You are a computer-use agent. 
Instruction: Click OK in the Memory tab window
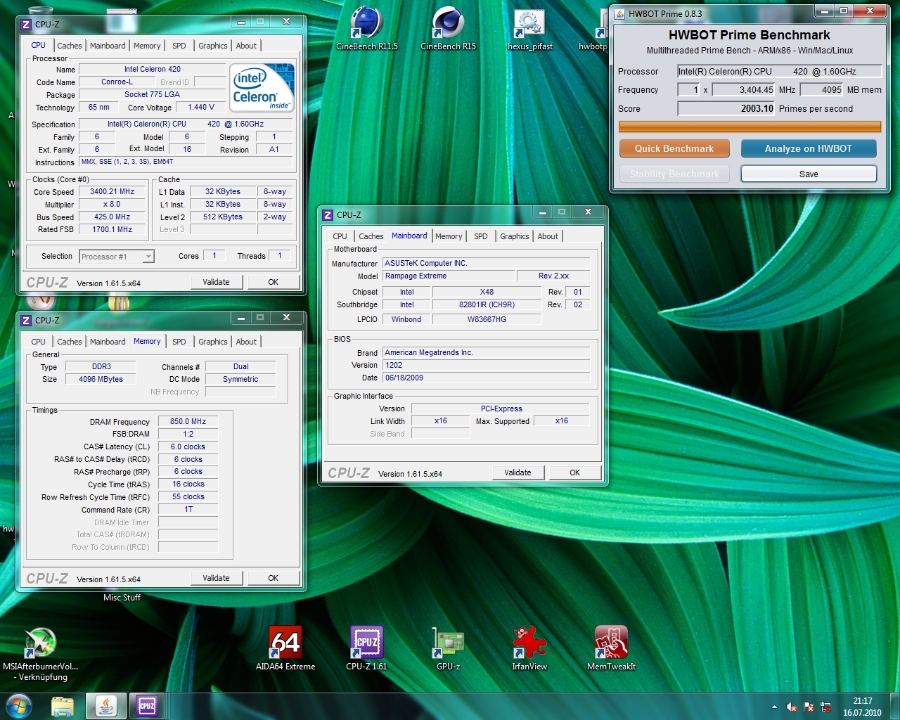[273, 578]
